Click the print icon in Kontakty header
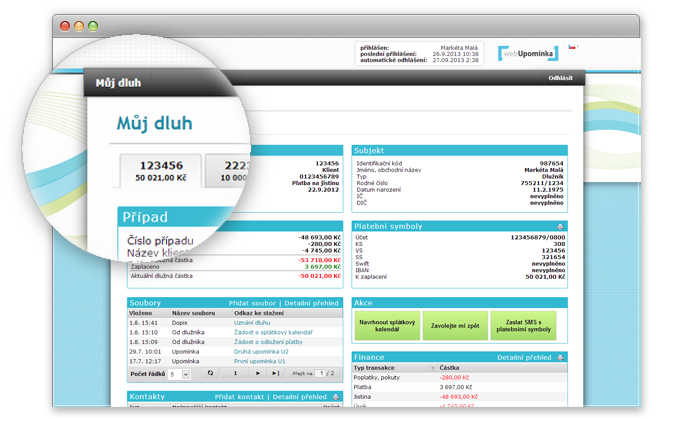This screenshot has height=421, width=698. click(x=335, y=397)
